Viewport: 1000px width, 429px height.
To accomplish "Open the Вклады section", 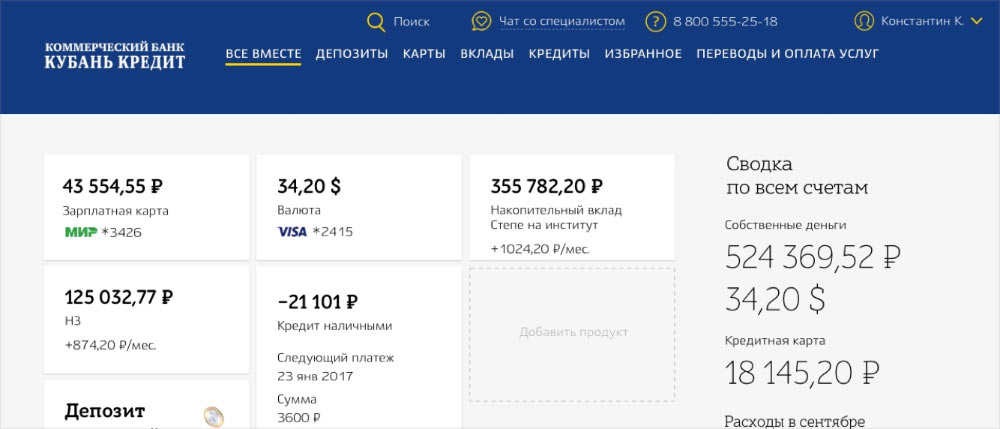I will click(x=487, y=54).
